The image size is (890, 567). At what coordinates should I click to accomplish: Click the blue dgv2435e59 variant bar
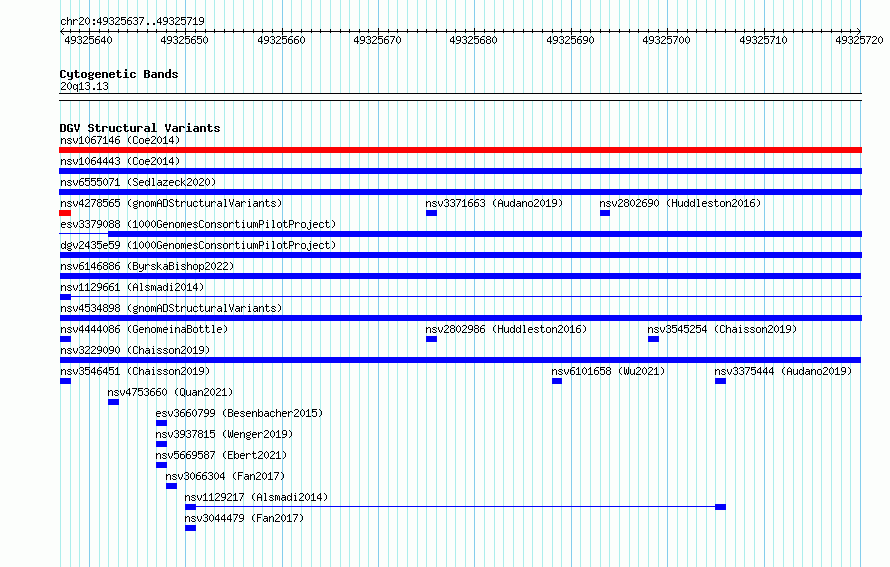tap(460, 255)
